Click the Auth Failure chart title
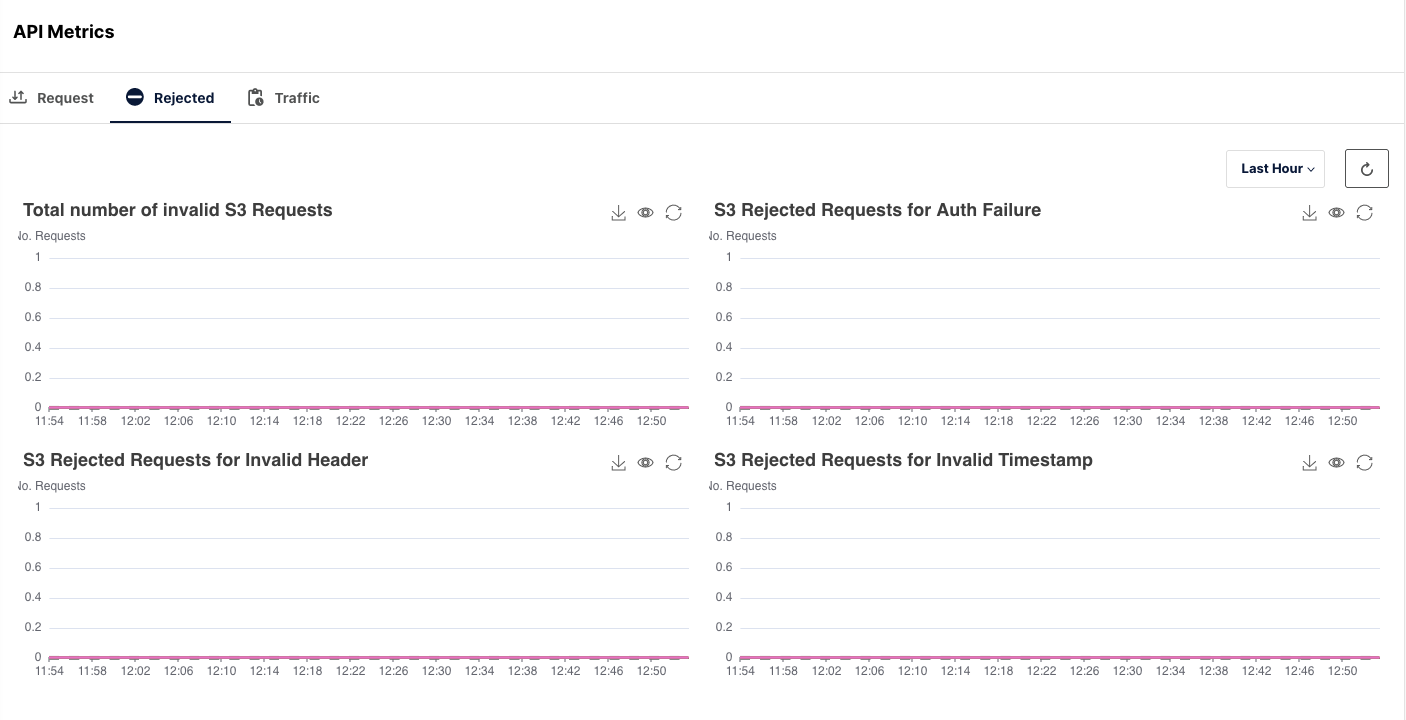The width and height of the screenshot is (1406, 720). coord(877,210)
